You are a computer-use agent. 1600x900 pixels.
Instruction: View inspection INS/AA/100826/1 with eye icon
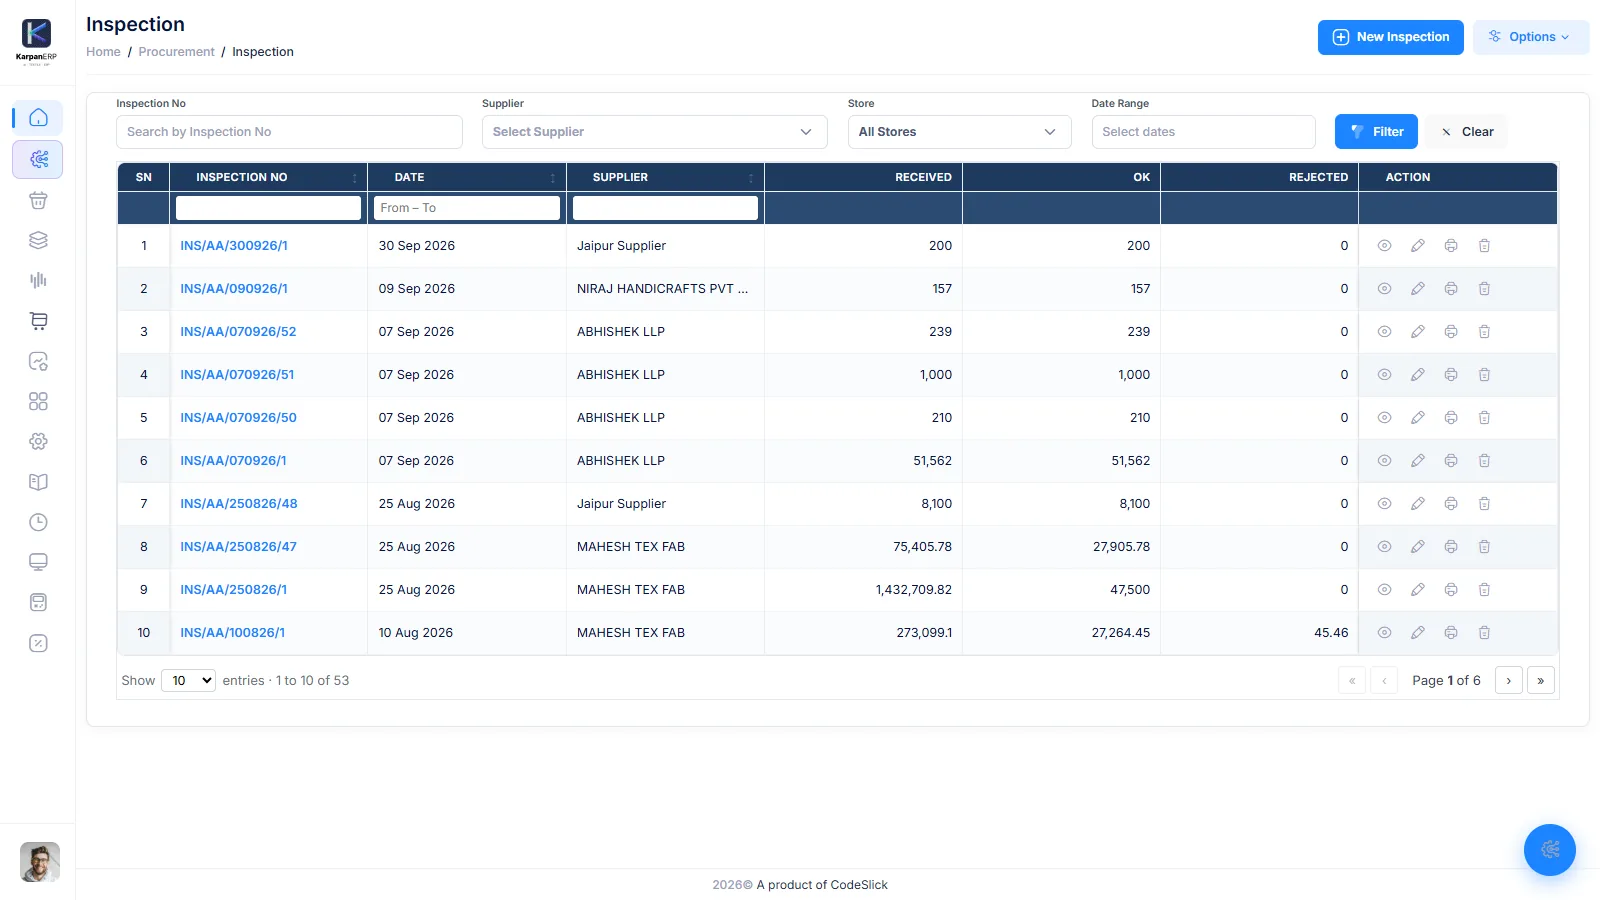click(x=1384, y=633)
